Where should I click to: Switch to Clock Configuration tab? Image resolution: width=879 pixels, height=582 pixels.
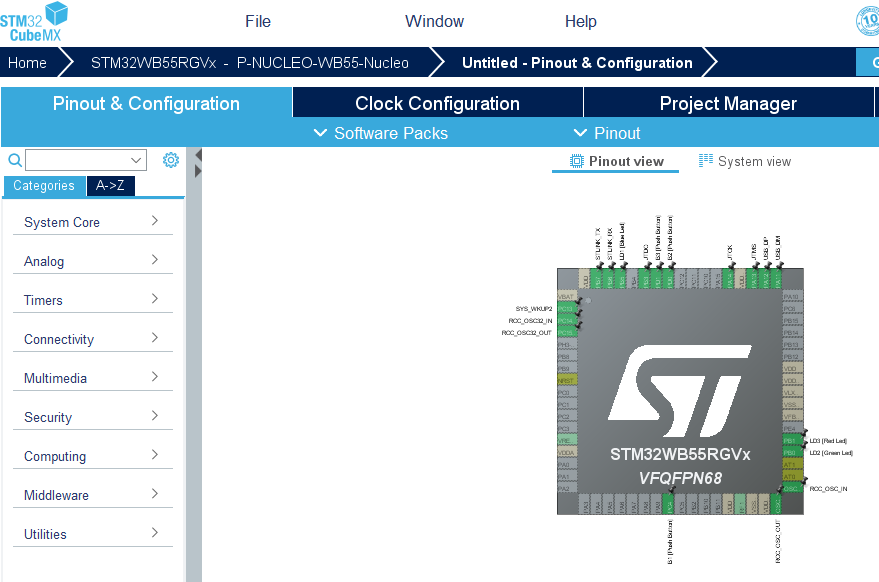click(x=438, y=103)
